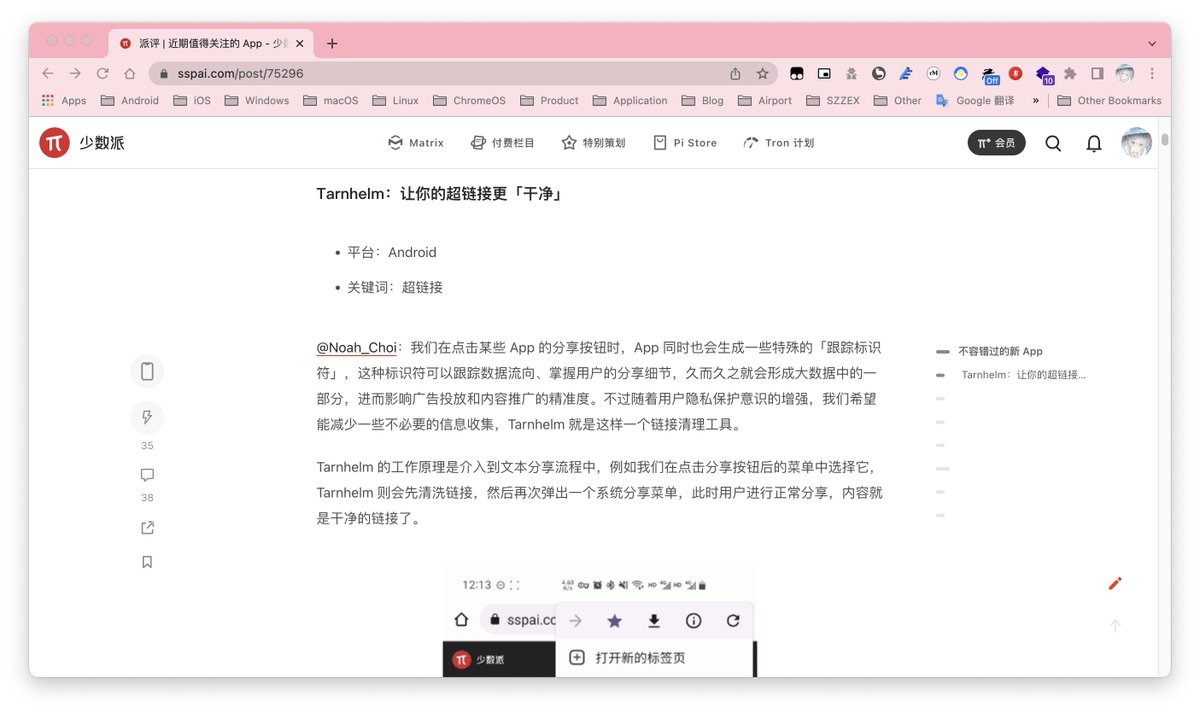
Task: Open comments via the speech bubble icon
Action: (x=147, y=475)
